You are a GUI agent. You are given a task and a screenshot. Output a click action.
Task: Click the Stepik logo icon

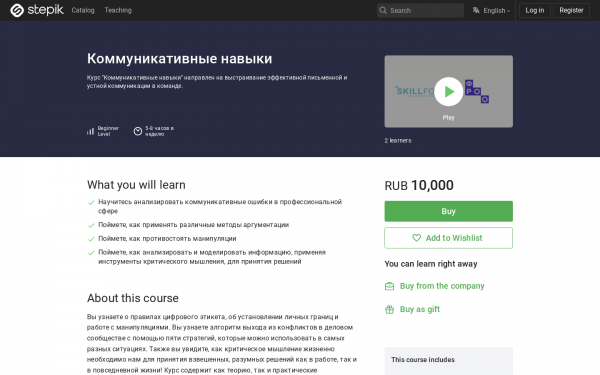(x=17, y=10)
